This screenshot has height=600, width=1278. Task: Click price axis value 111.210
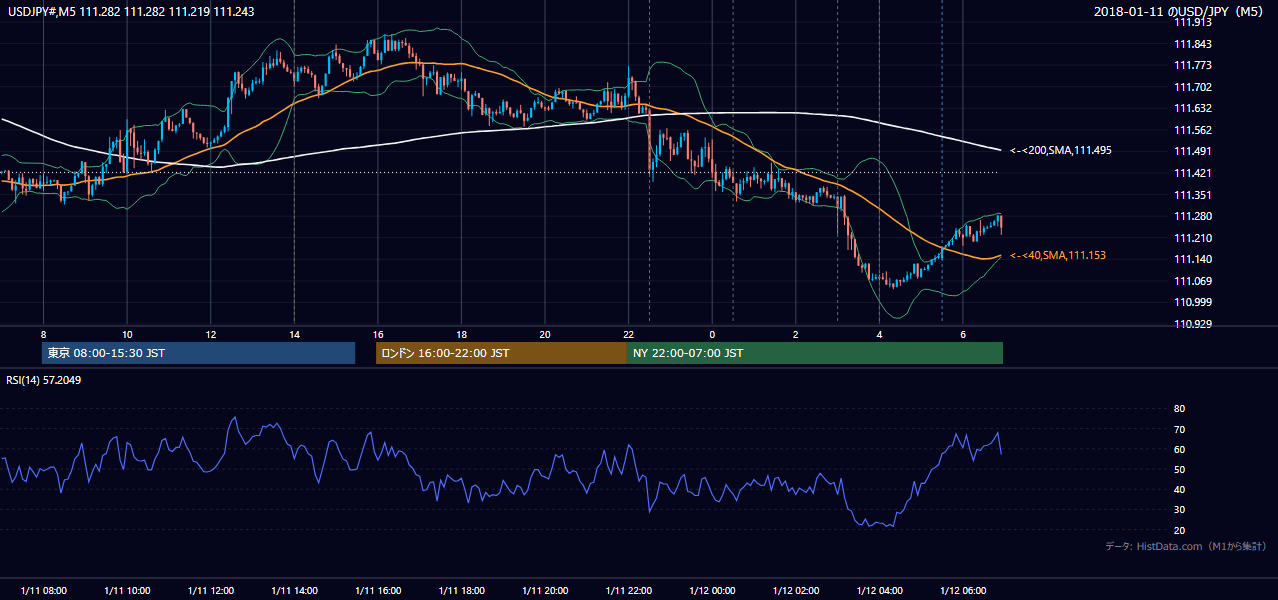(1193, 238)
